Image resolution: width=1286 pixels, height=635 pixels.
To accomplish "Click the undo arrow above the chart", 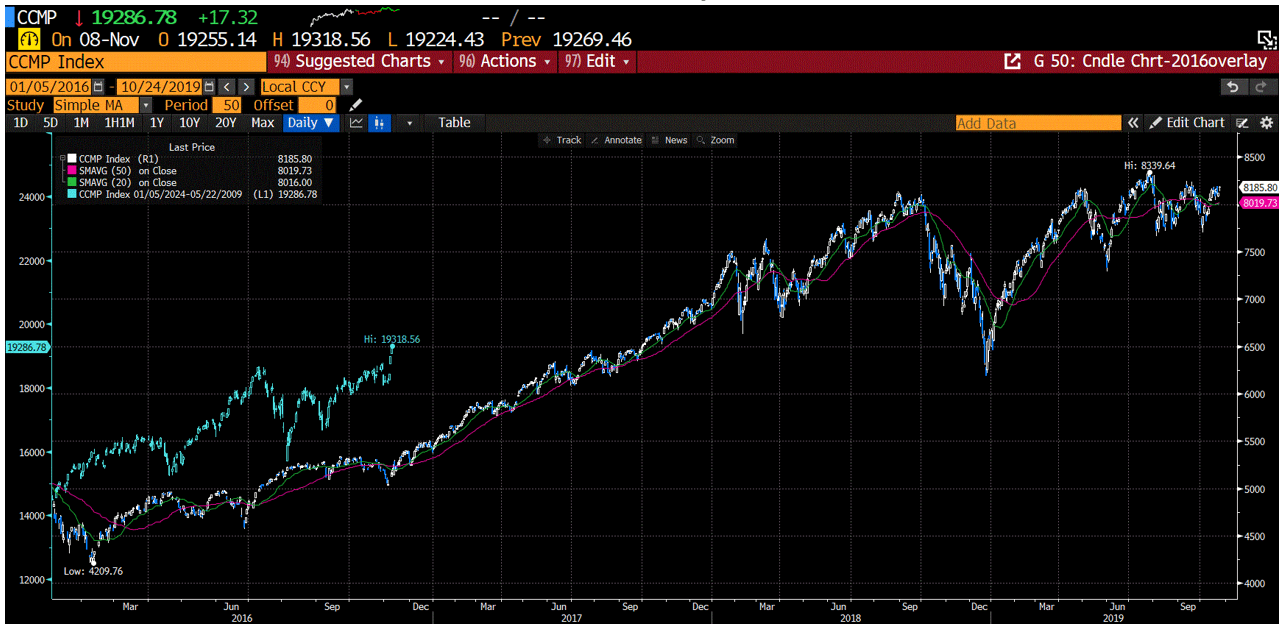I will click(1232, 89).
